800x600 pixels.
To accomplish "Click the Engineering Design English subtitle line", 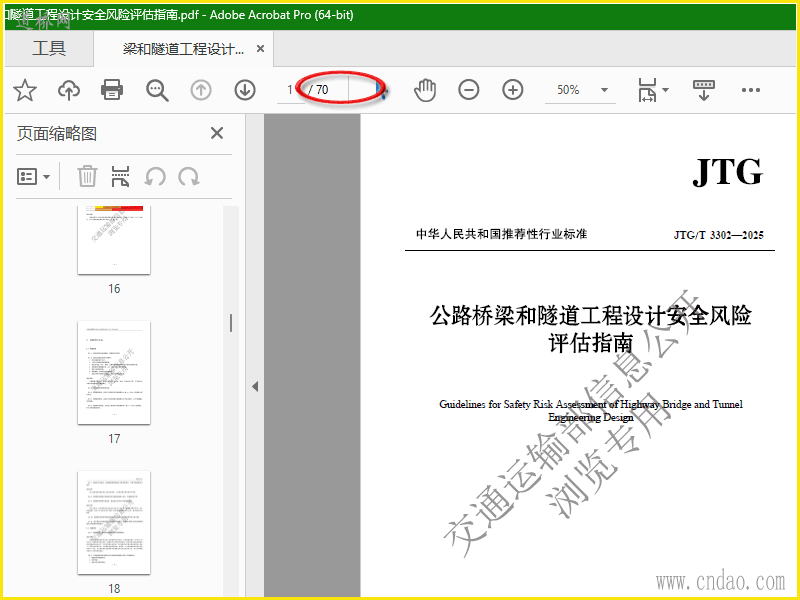I will coord(591,417).
